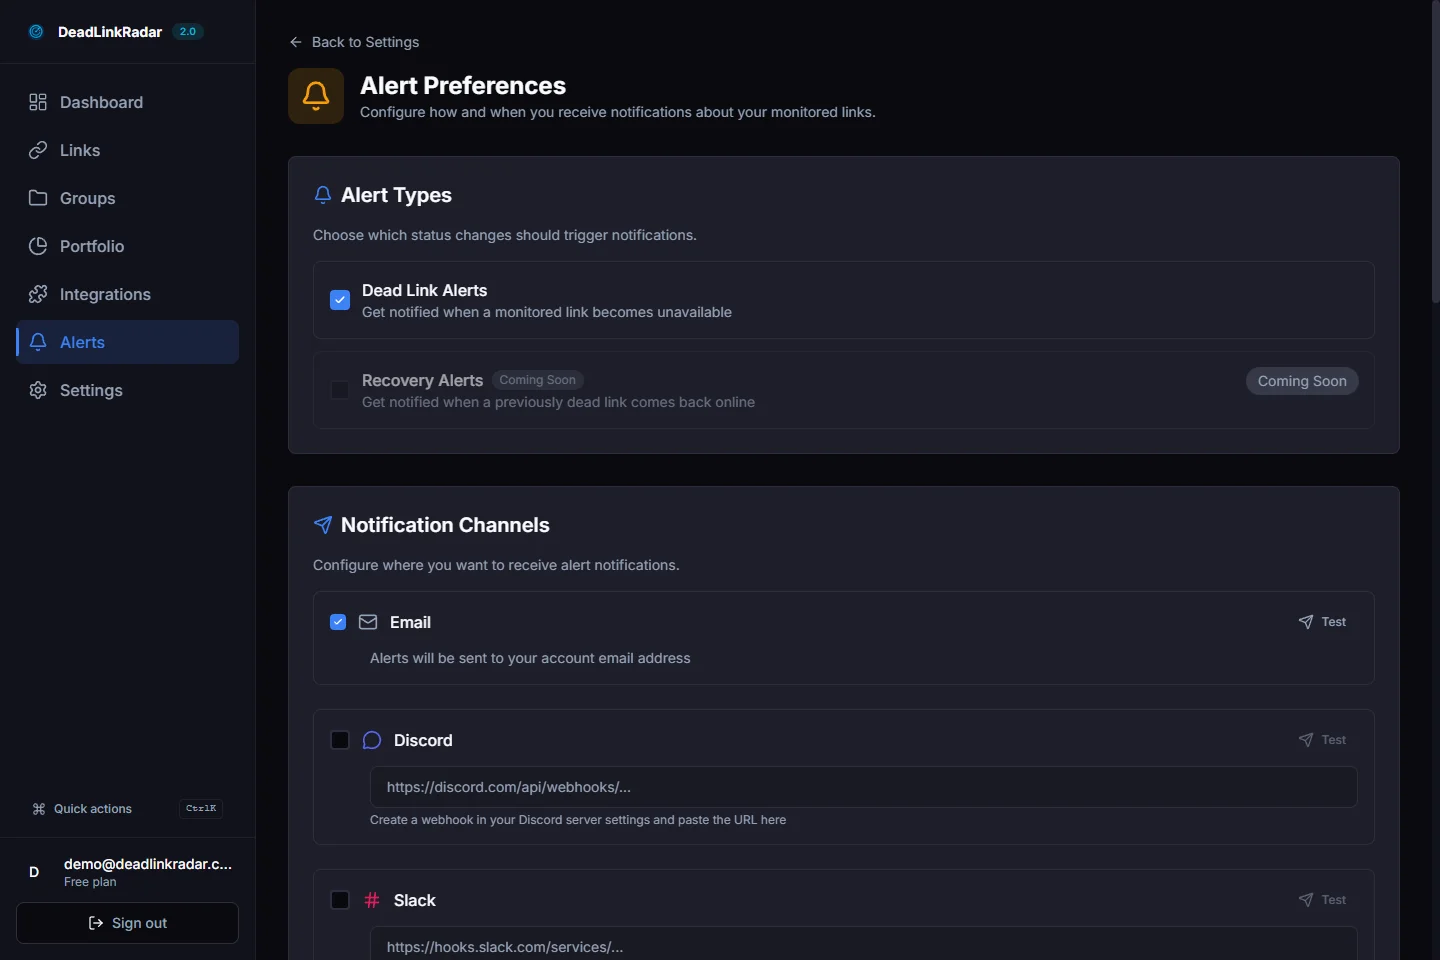The width and height of the screenshot is (1440, 960).
Task: Click the Sign out button
Action: (x=128, y=923)
